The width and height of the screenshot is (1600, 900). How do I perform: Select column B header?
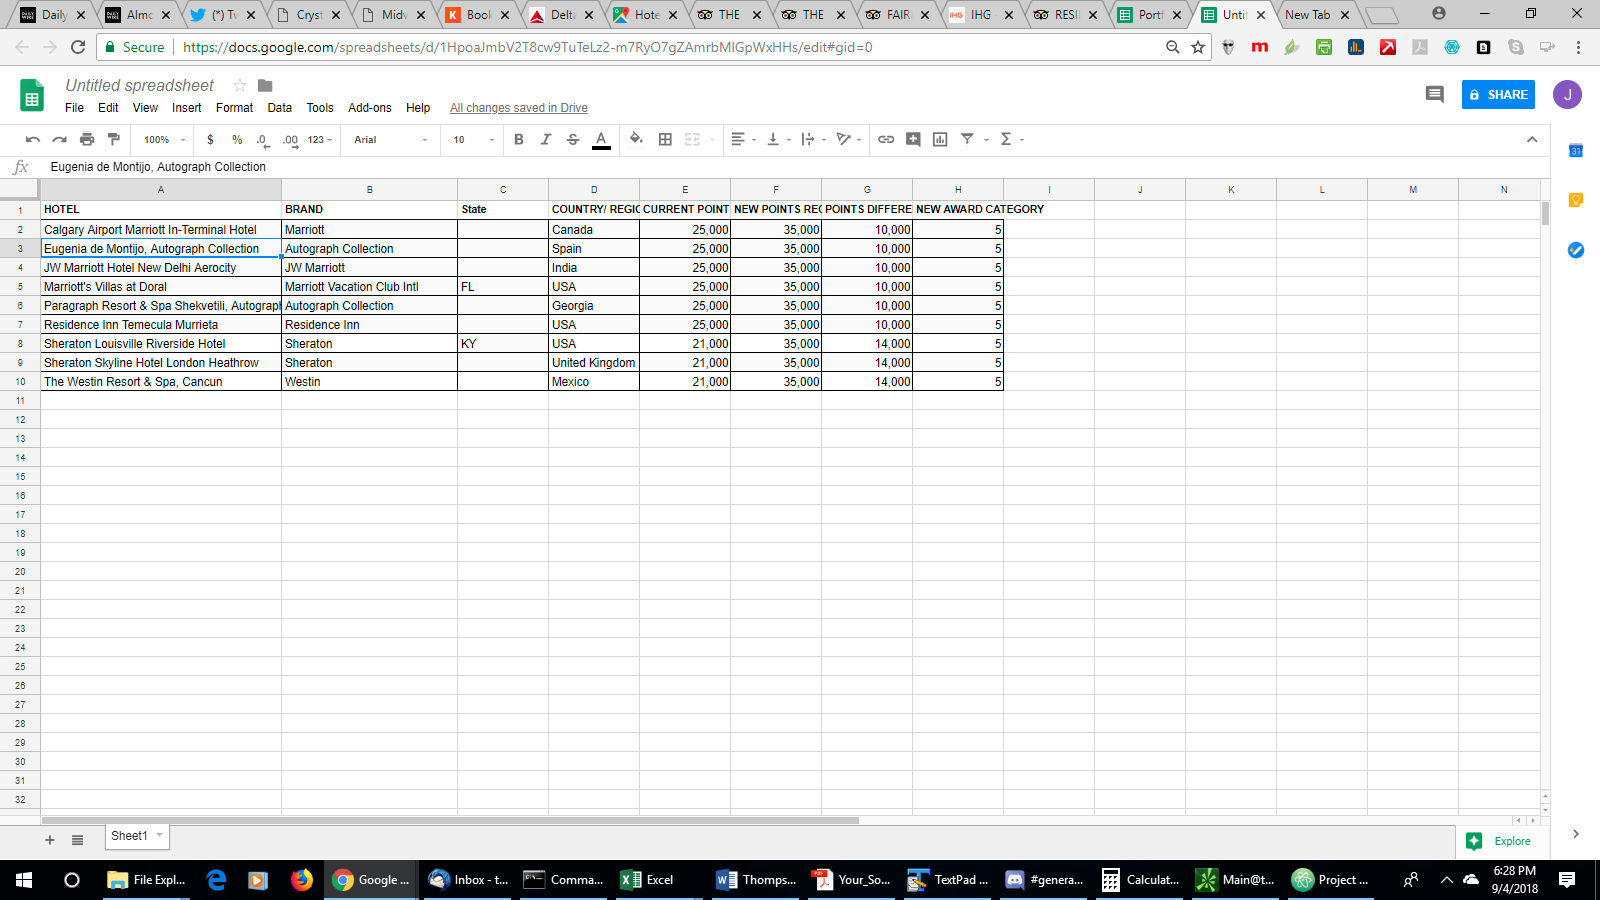(x=369, y=189)
